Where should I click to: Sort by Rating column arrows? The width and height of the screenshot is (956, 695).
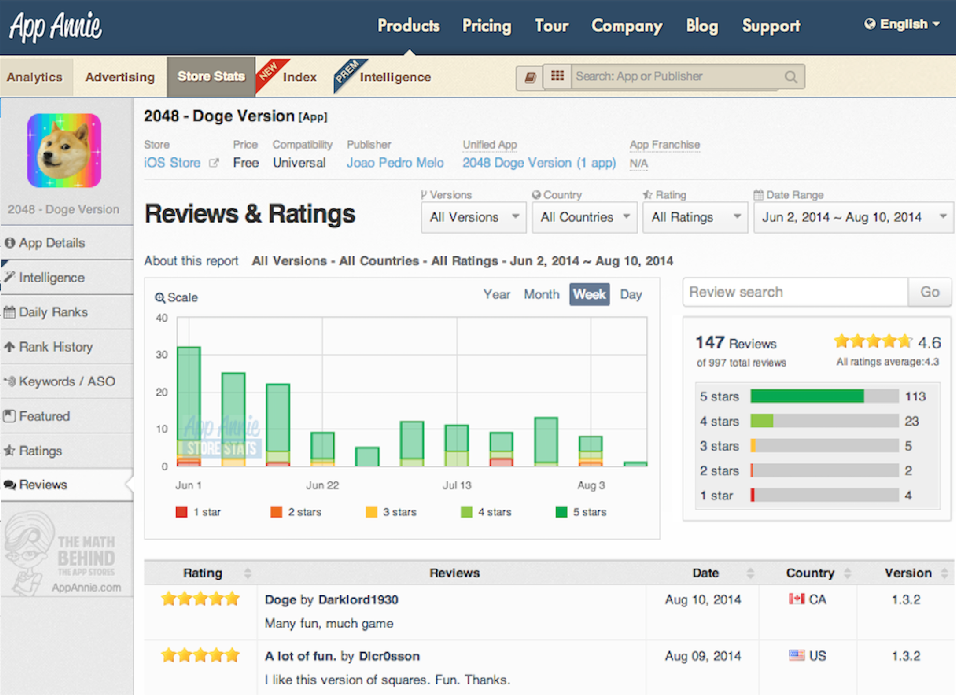(x=248, y=573)
